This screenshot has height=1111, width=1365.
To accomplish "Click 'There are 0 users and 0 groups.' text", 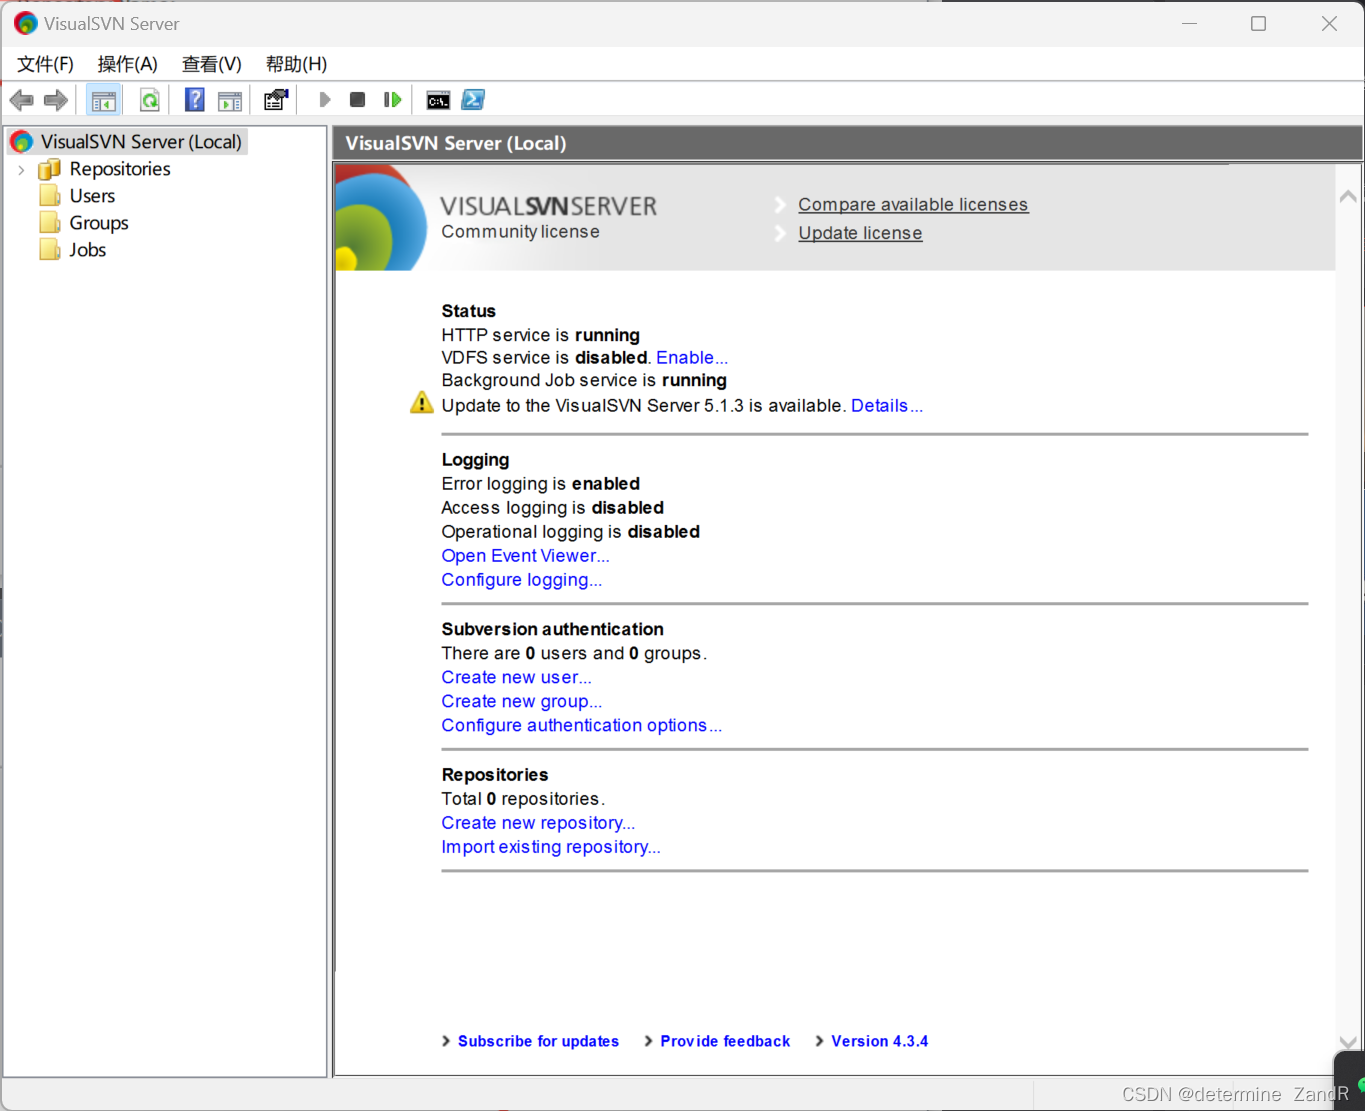I will [x=574, y=653].
